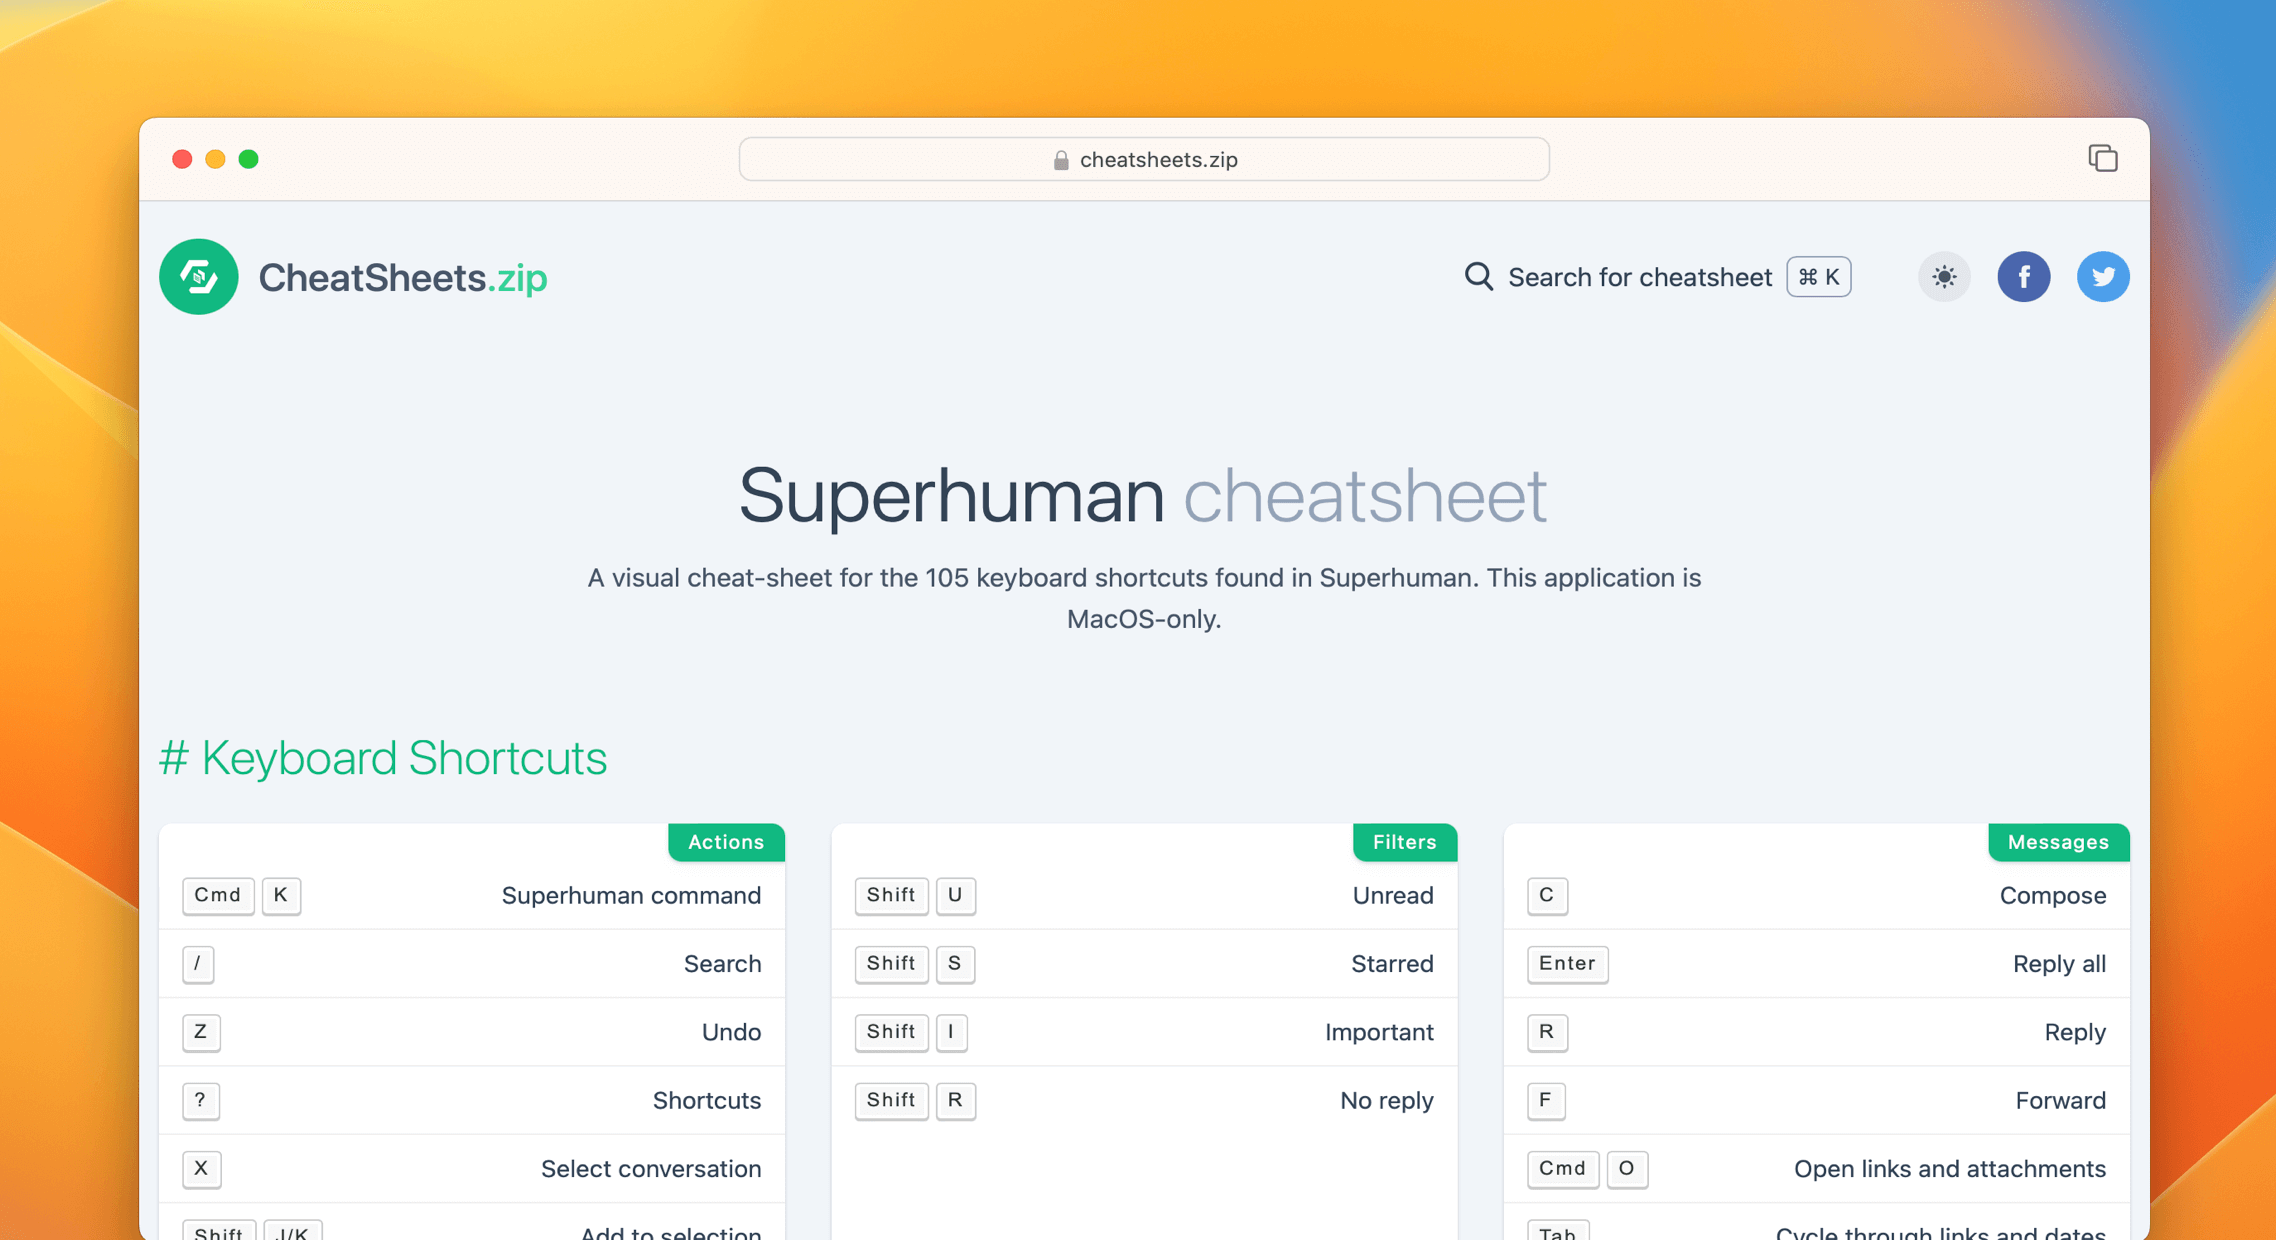Click the green fullscreen window button
Screen dimensions: 2276x1240
[249, 159]
